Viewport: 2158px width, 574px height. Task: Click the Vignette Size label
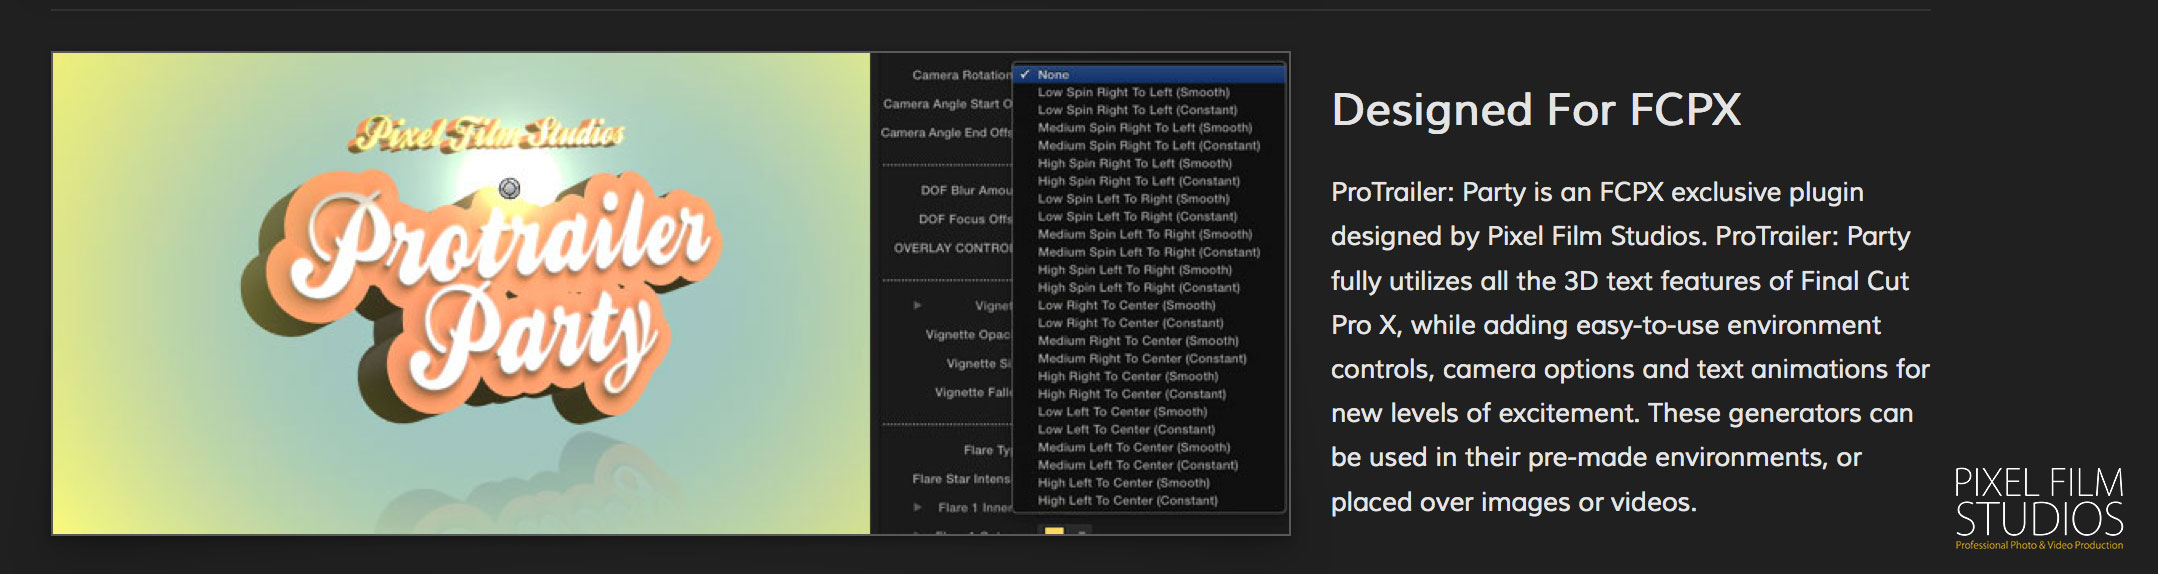(x=979, y=364)
